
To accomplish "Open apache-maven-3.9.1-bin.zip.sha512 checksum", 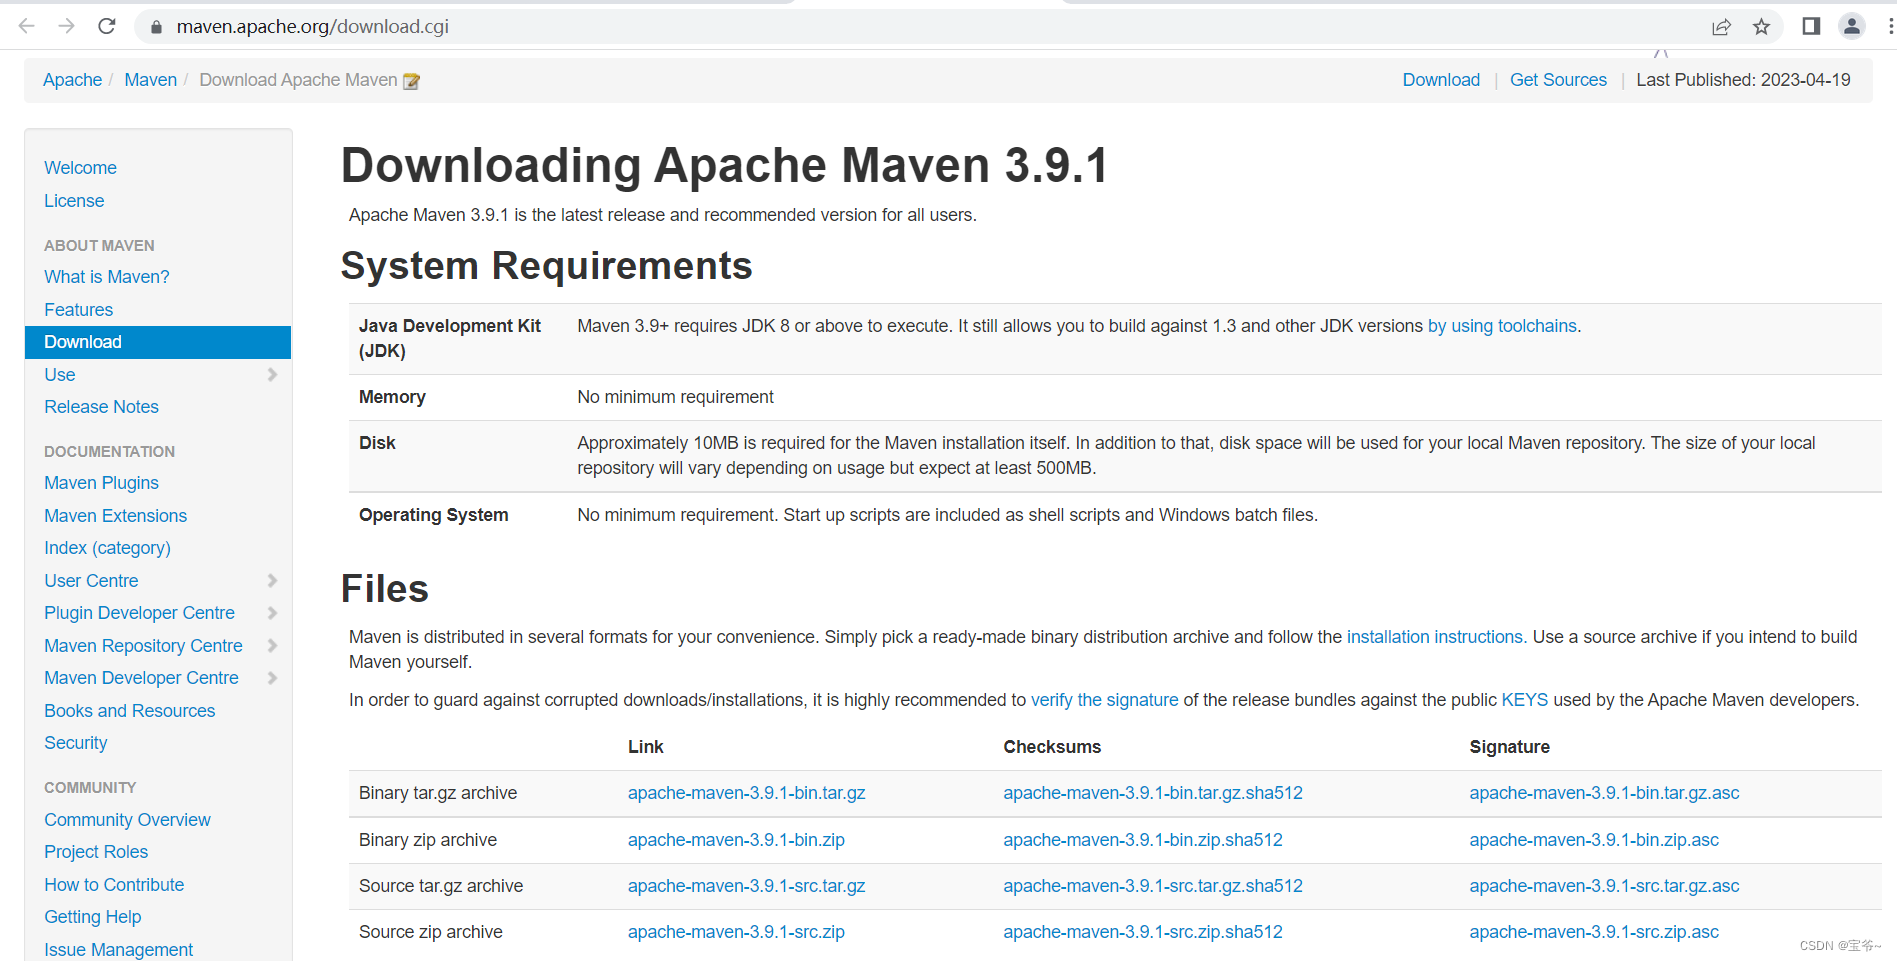I will coord(1143,840).
